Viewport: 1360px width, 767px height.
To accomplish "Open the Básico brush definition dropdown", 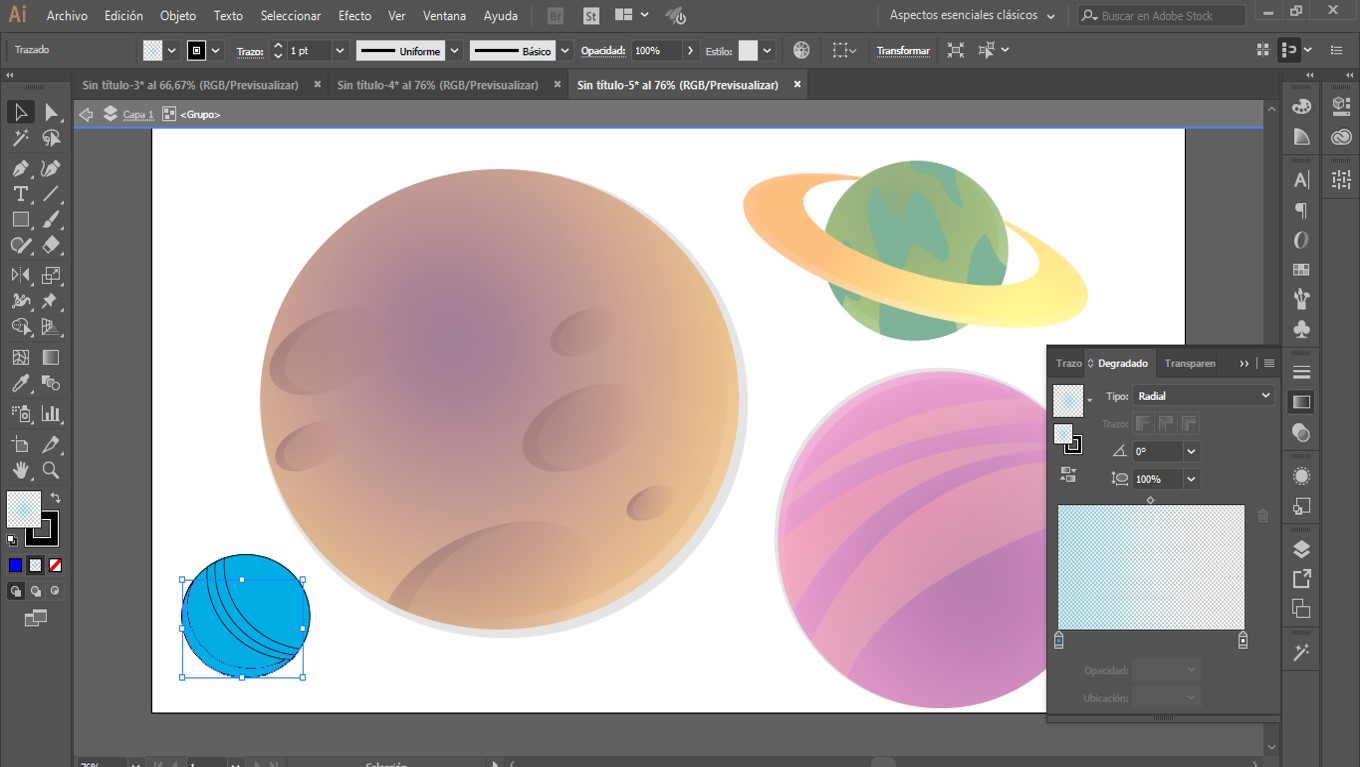I will [x=565, y=50].
